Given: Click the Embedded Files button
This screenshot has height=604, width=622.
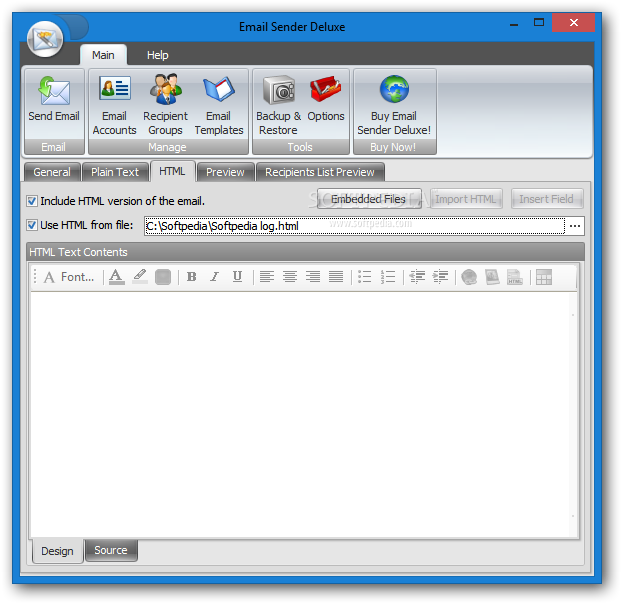Looking at the screenshot, I should click(369, 199).
